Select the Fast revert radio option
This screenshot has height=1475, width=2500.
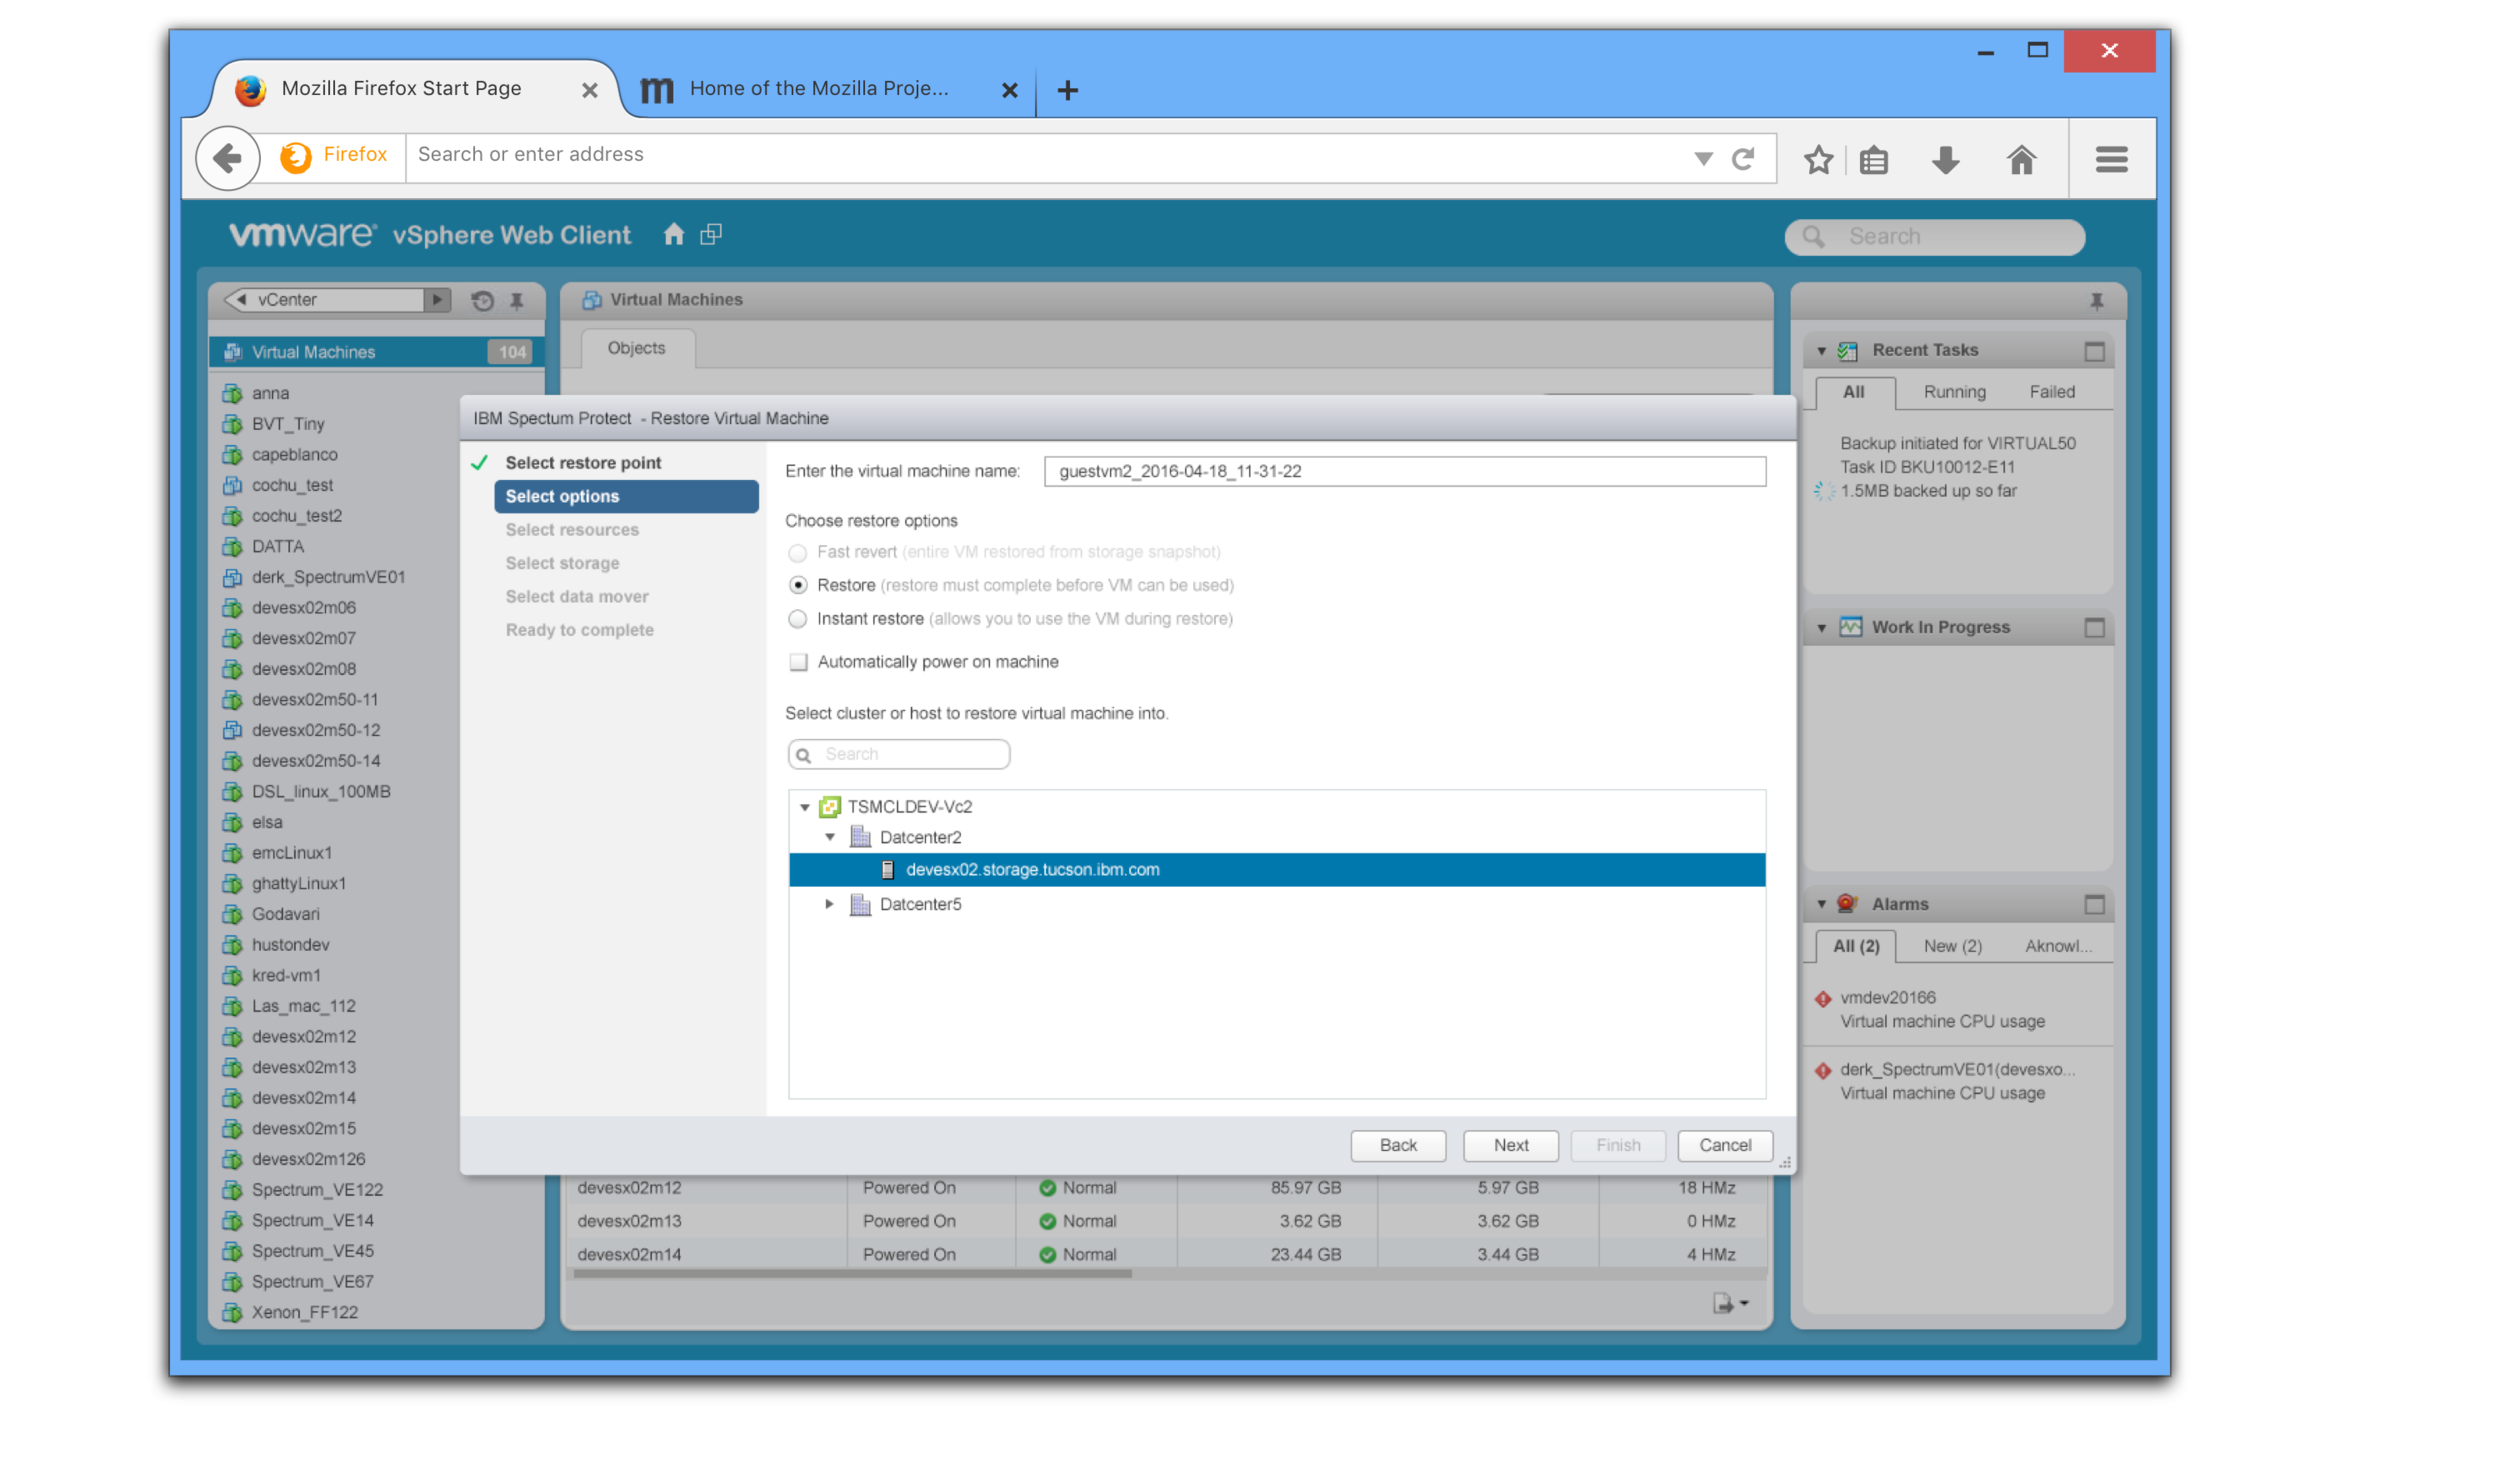pyautogui.click(x=797, y=553)
